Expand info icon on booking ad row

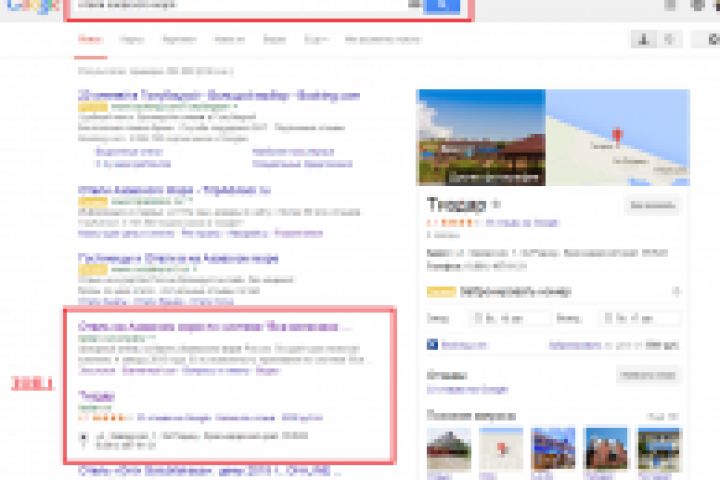point(676,291)
